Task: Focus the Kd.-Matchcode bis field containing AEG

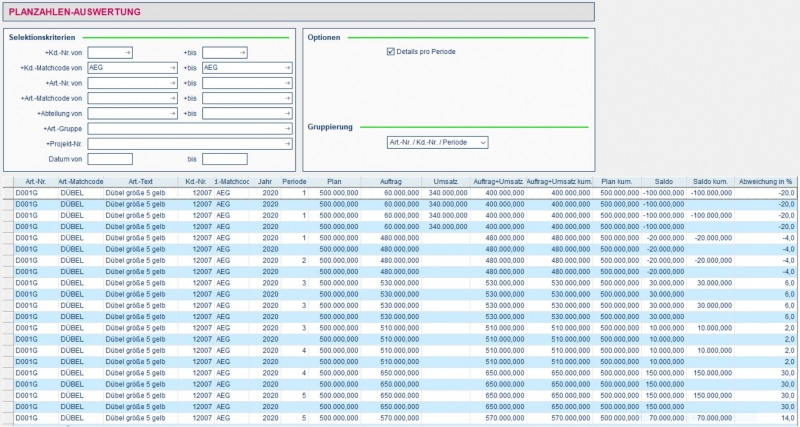Action: tap(240, 68)
